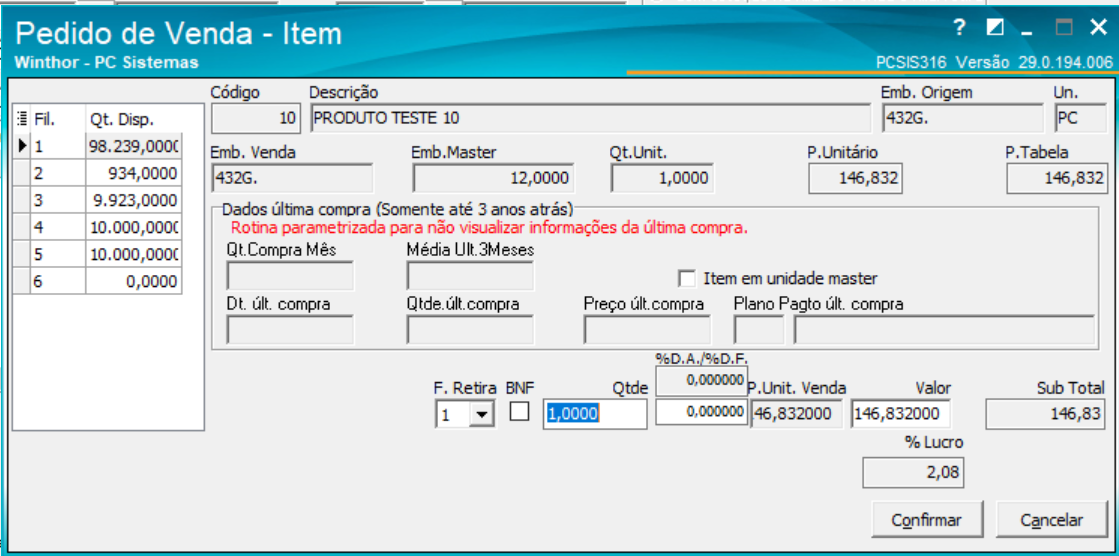Select the Fil. cell numbered 2
1119x556 pixels.
58,173
